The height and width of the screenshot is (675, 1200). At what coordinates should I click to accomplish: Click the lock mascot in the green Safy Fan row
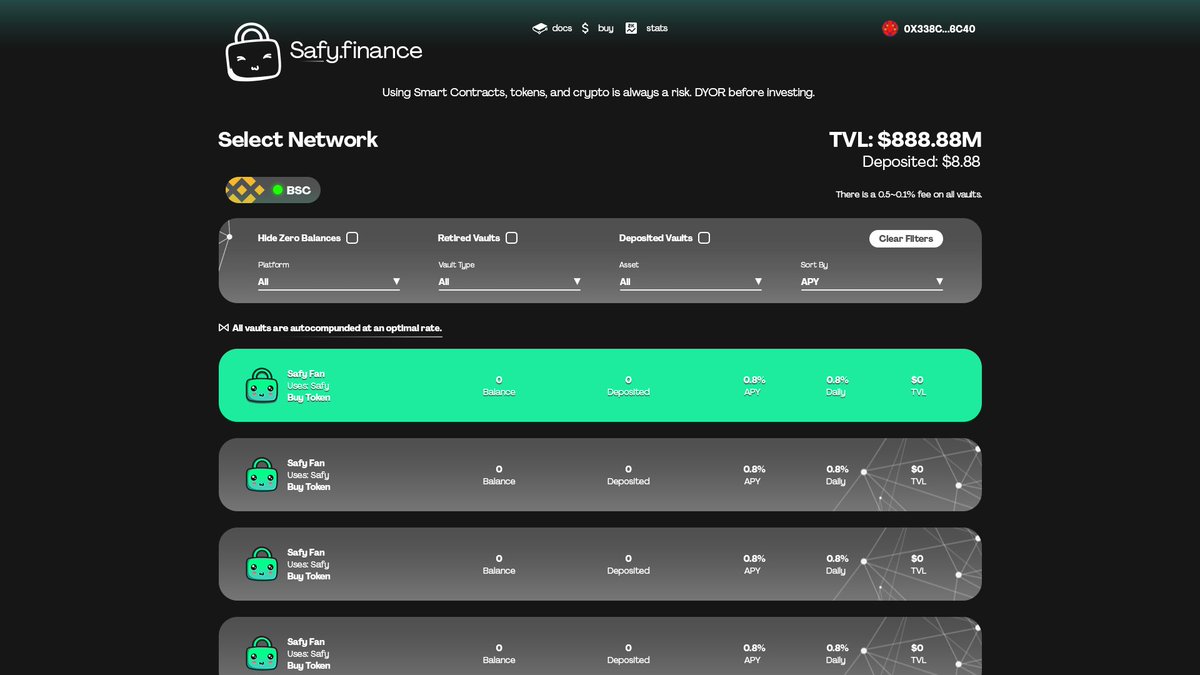pos(262,385)
